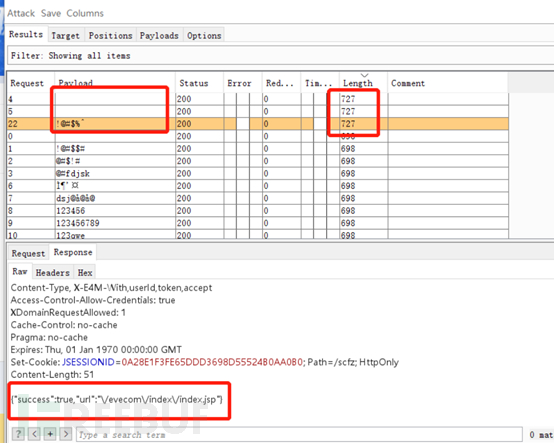
Task: Sort by Timeout column header
Action: pyautogui.click(x=319, y=83)
